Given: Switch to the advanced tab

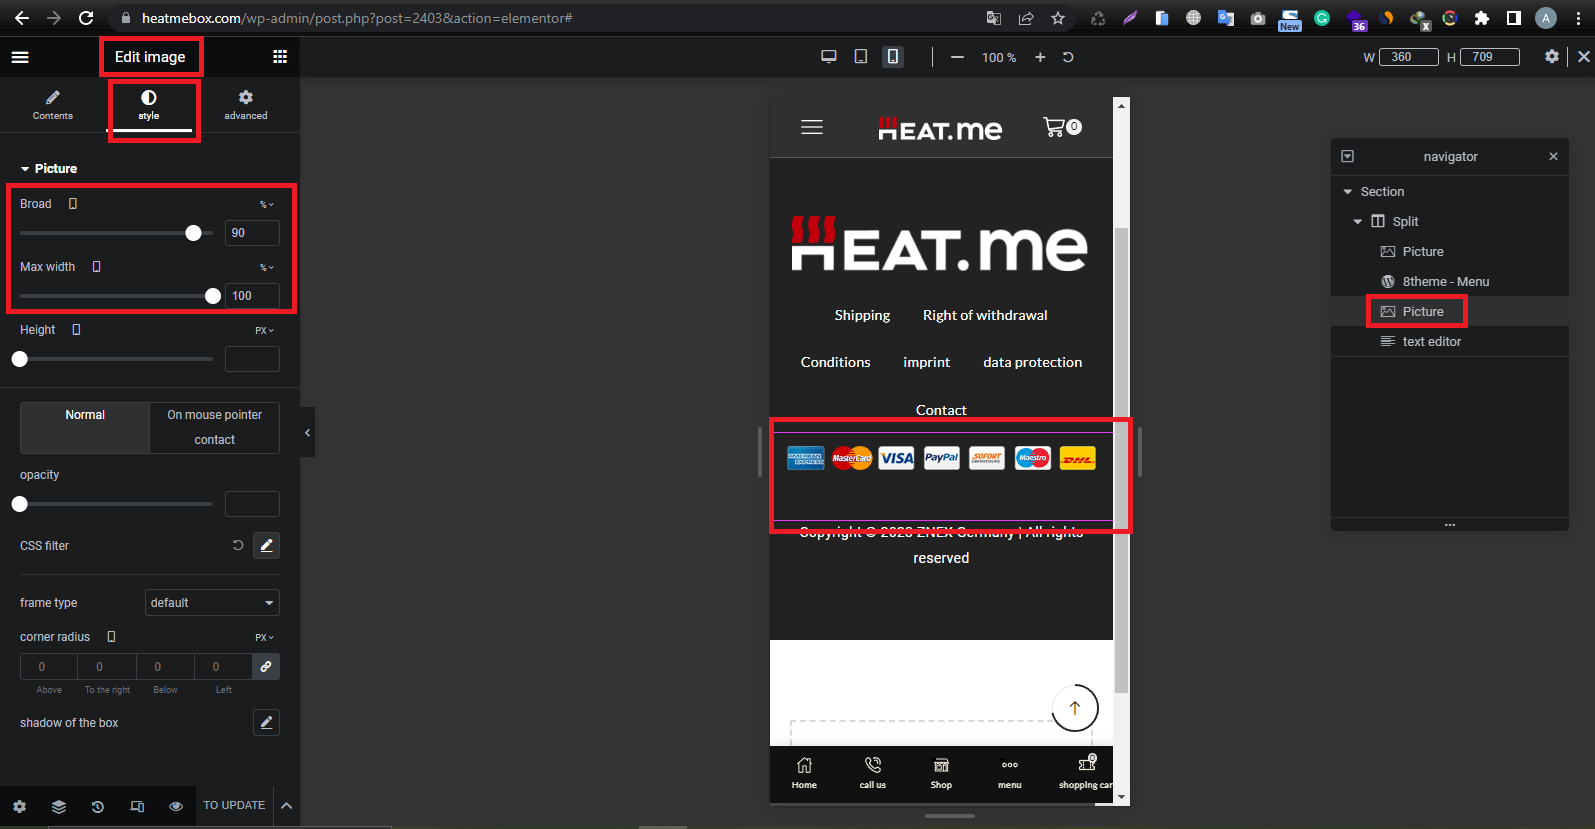Looking at the screenshot, I should point(246,105).
